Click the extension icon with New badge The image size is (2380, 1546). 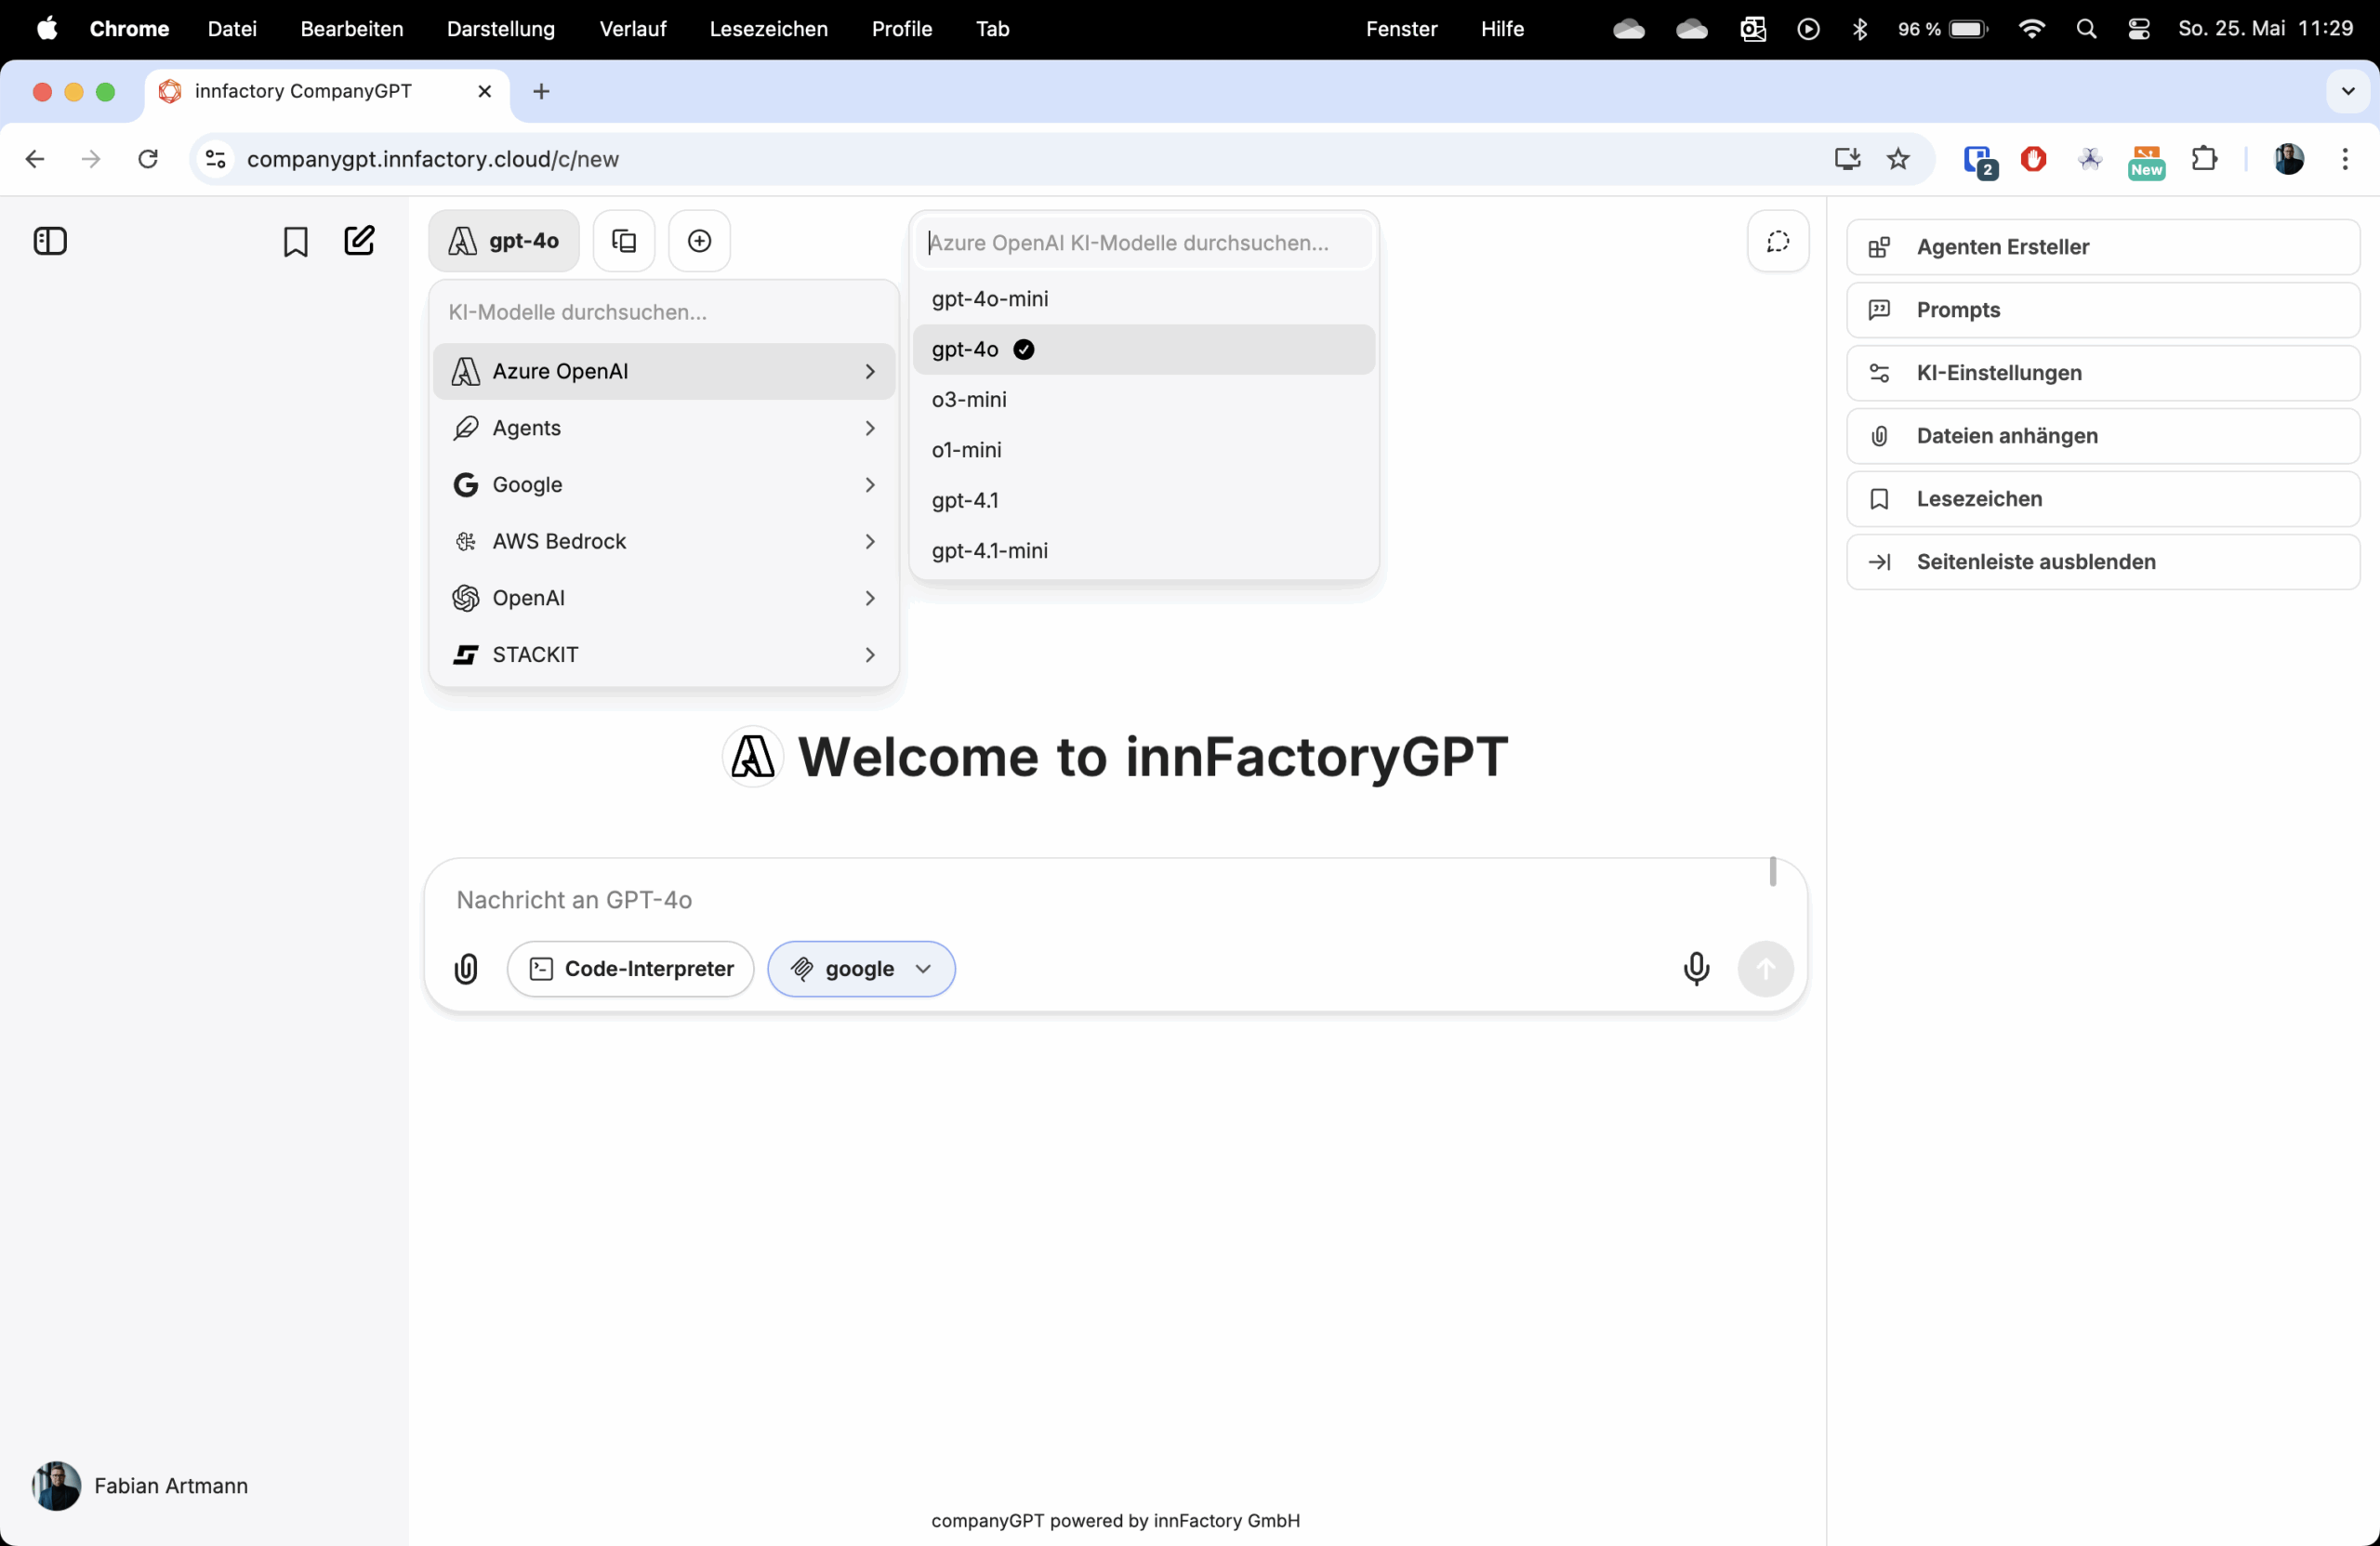2146,161
